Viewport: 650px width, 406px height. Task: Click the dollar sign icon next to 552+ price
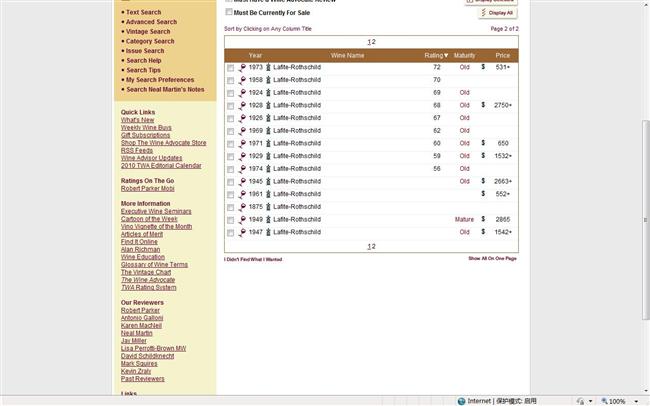coord(483,194)
